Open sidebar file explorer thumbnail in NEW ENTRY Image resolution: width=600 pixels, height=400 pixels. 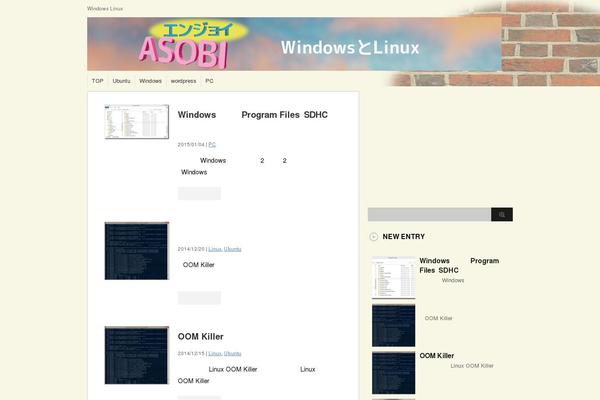pyautogui.click(x=393, y=278)
